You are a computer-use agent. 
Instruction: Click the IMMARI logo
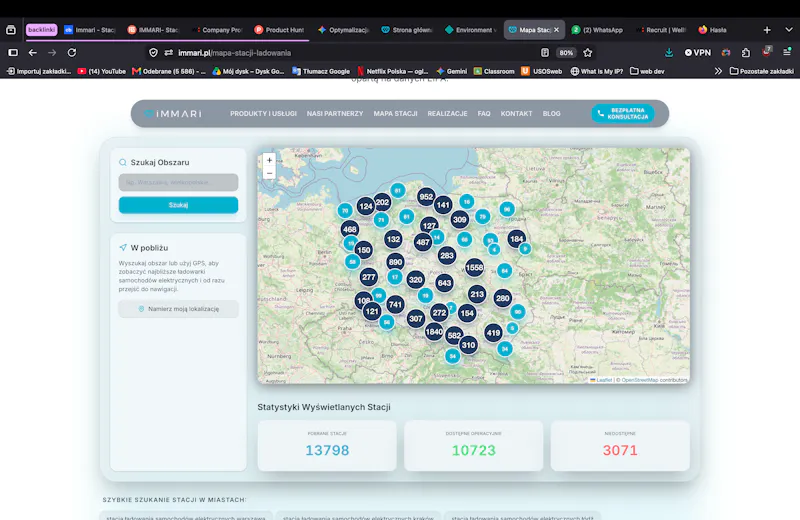[172, 114]
